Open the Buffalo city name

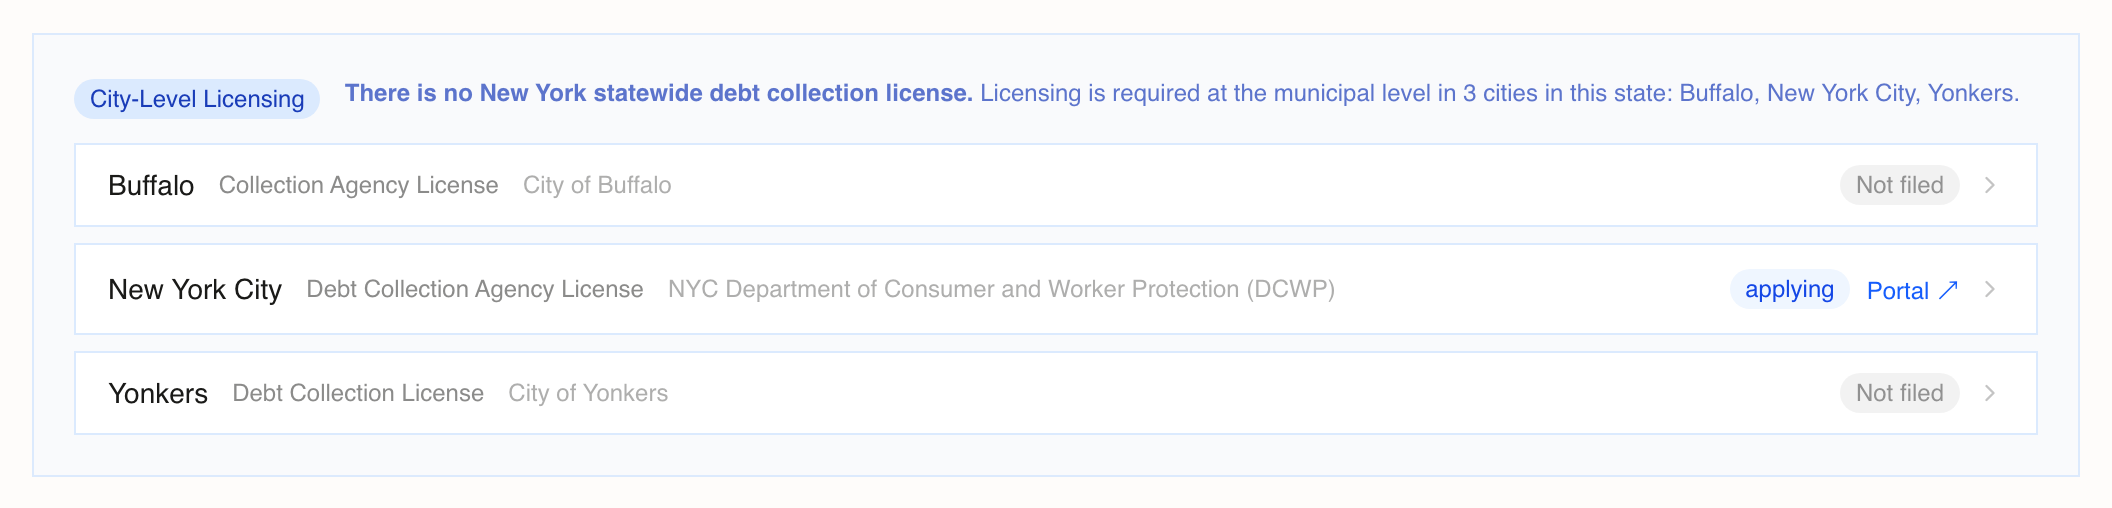(151, 186)
